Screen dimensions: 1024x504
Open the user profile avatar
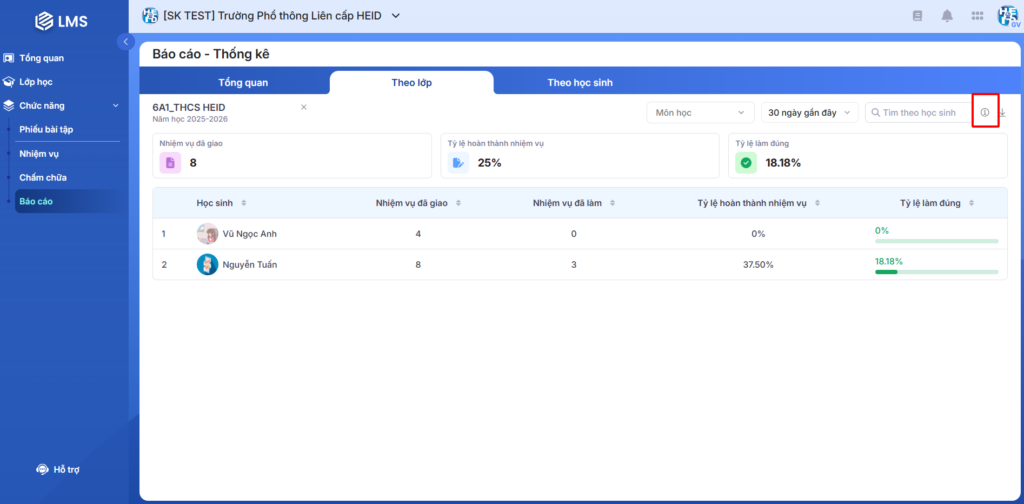pyautogui.click(x=1007, y=16)
